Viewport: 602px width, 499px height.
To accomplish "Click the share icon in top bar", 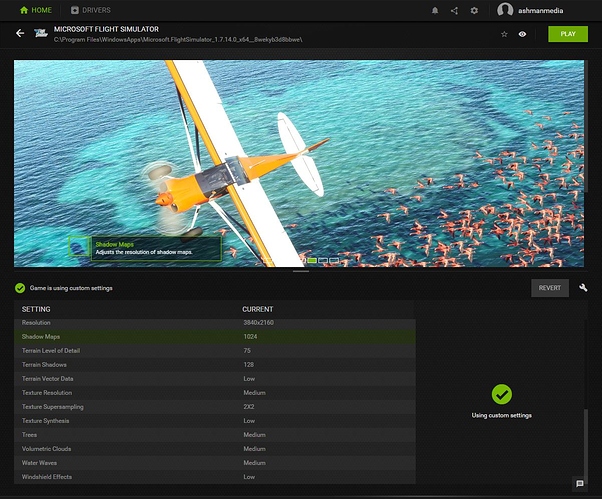I will (x=454, y=11).
